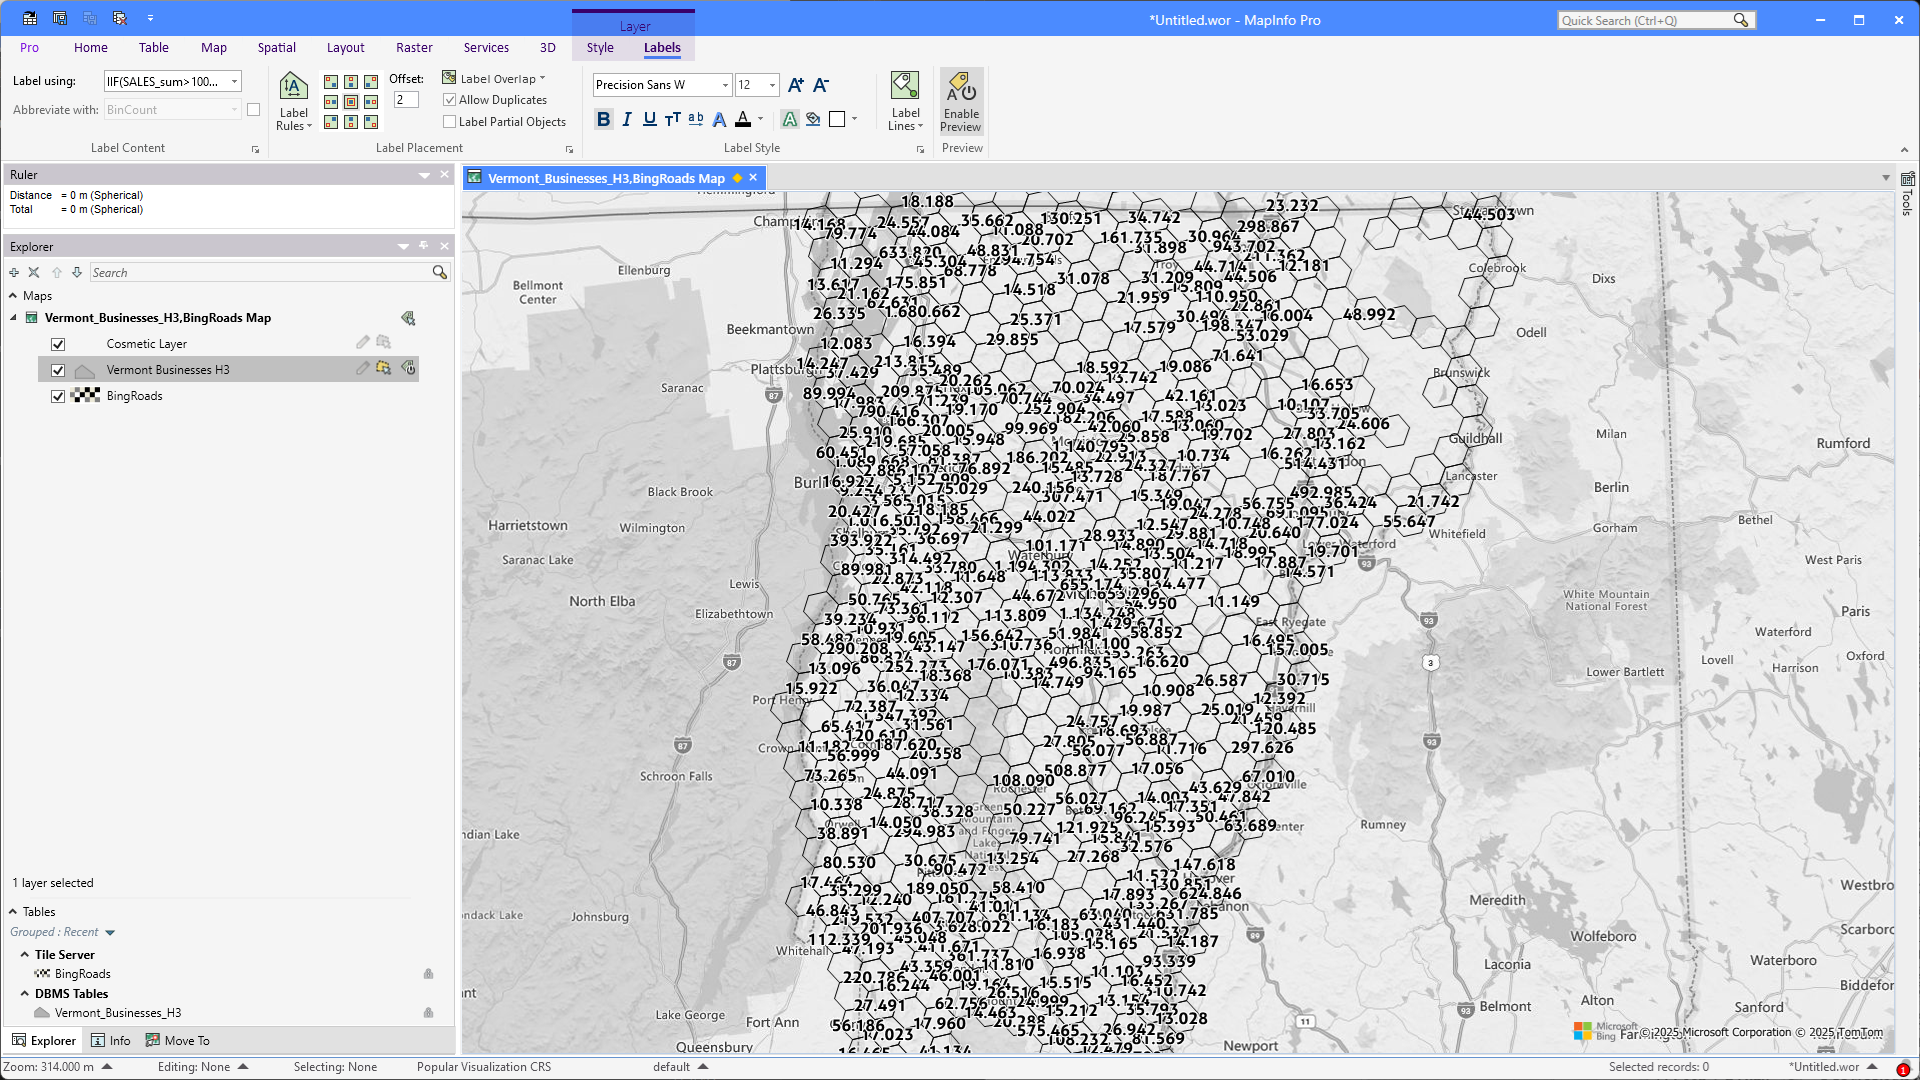
Task: Select center label anchor position
Action: pos(351,102)
